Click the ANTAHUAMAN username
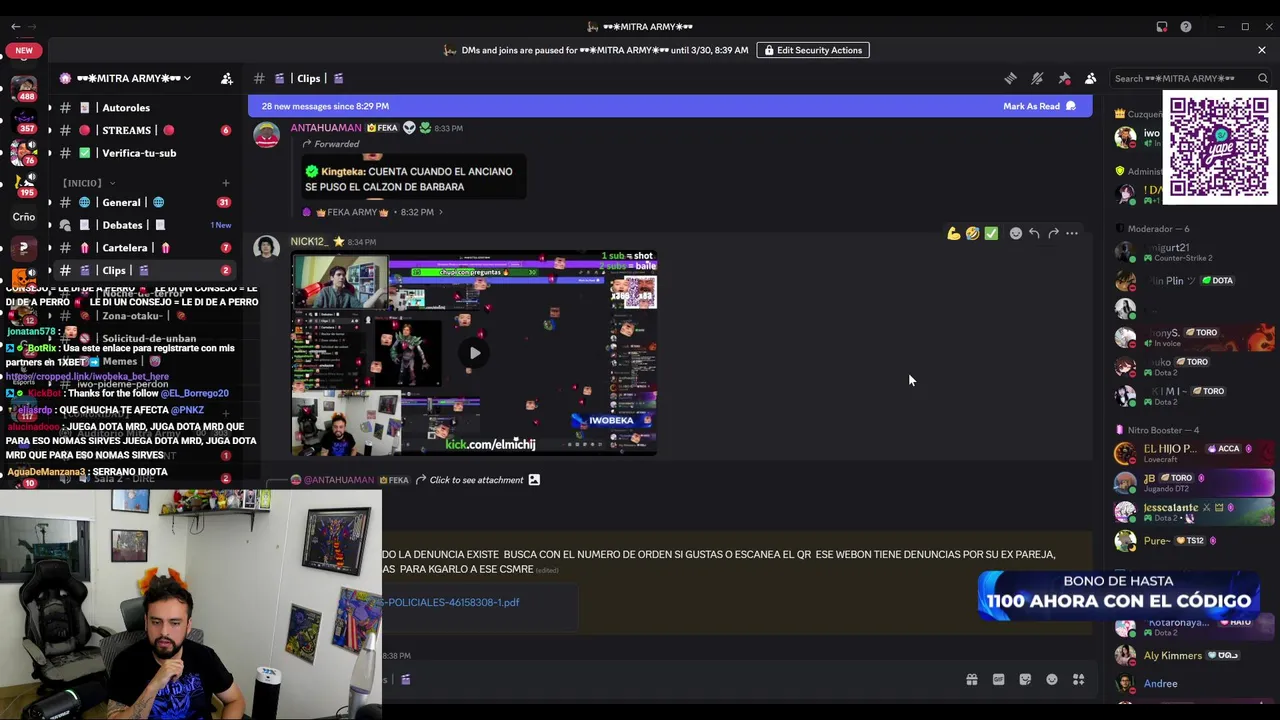1280x720 pixels. tap(326, 128)
